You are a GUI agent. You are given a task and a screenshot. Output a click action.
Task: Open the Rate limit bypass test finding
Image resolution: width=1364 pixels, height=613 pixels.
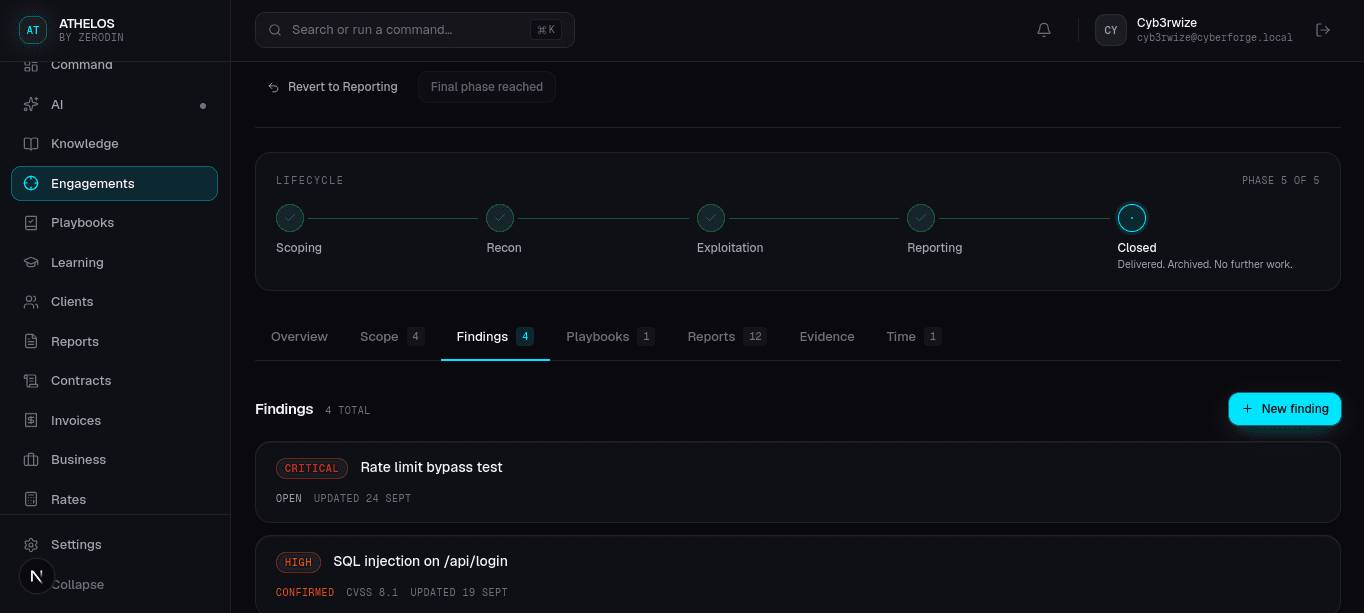click(x=797, y=482)
